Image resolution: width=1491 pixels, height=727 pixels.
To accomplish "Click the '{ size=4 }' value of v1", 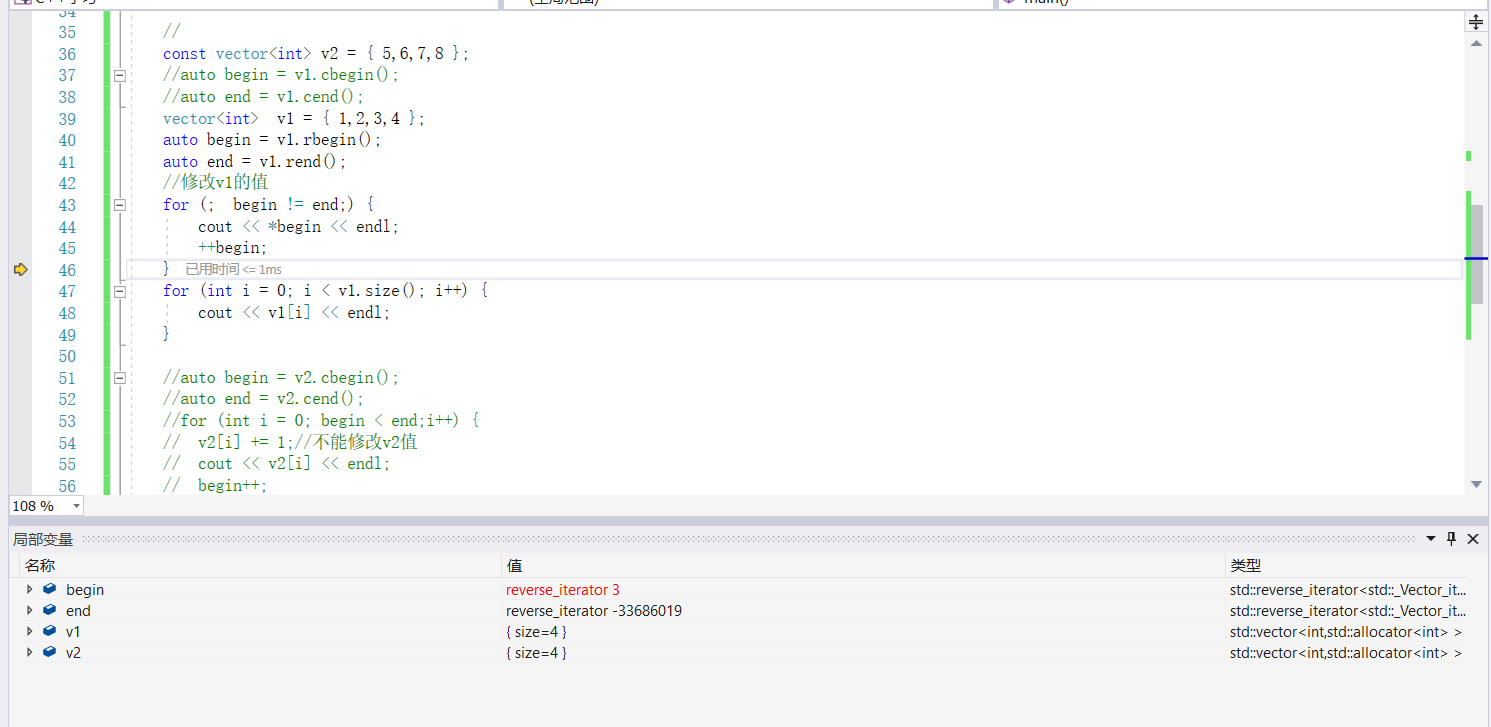I will tap(537, 632).
